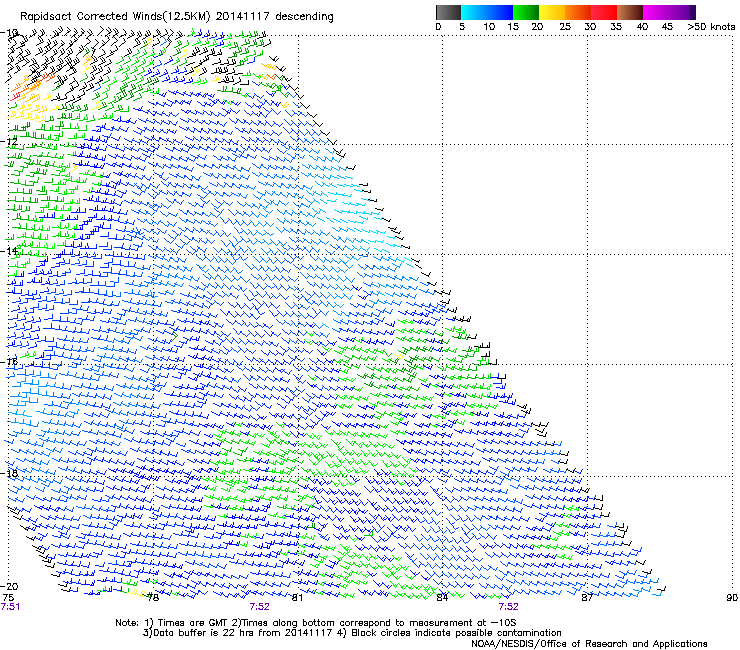This screenshot has height=650, width=740.
Task: Pick the green 15–20 knots legend segment
Action: tap(526, 12)
